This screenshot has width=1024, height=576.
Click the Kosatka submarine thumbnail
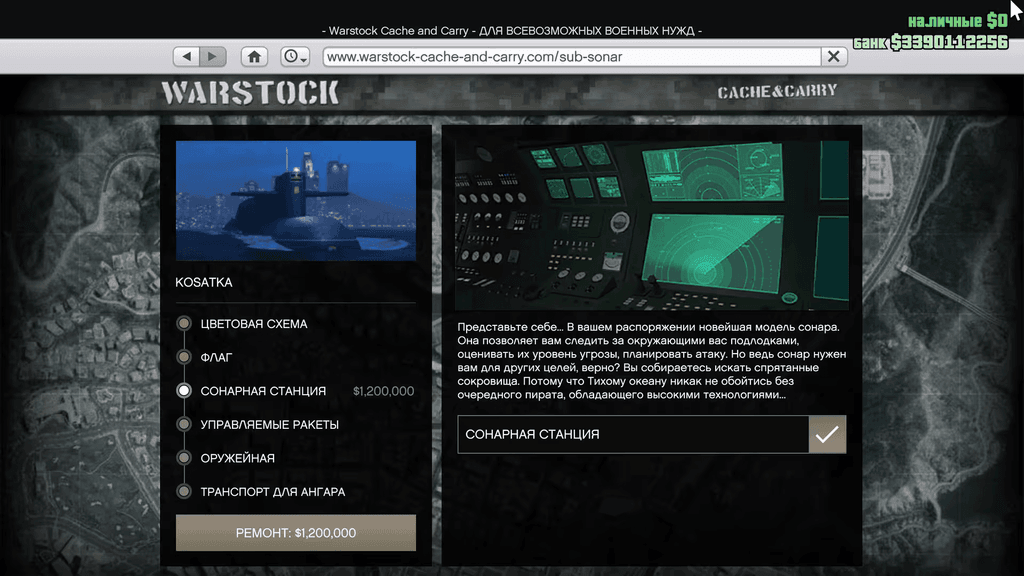coord(296,201)
